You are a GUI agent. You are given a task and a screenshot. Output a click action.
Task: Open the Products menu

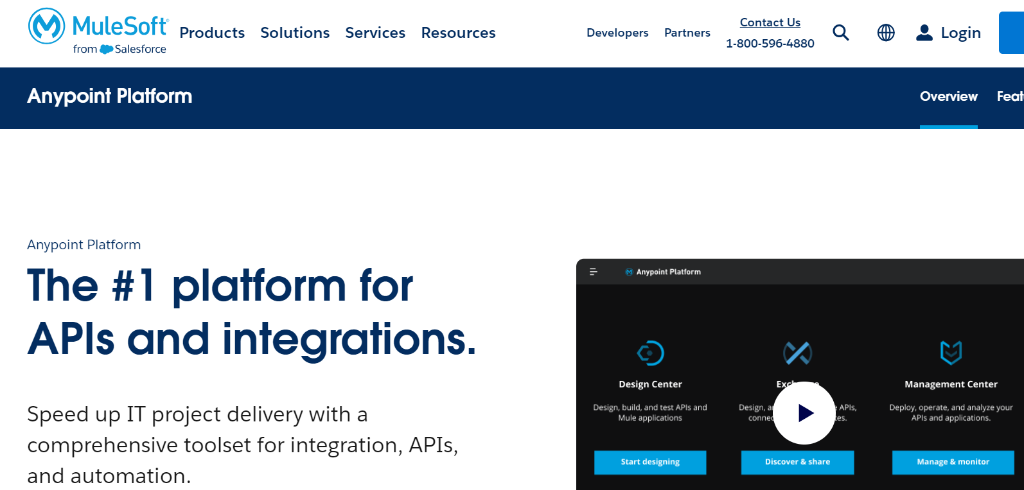coord(212,33)
